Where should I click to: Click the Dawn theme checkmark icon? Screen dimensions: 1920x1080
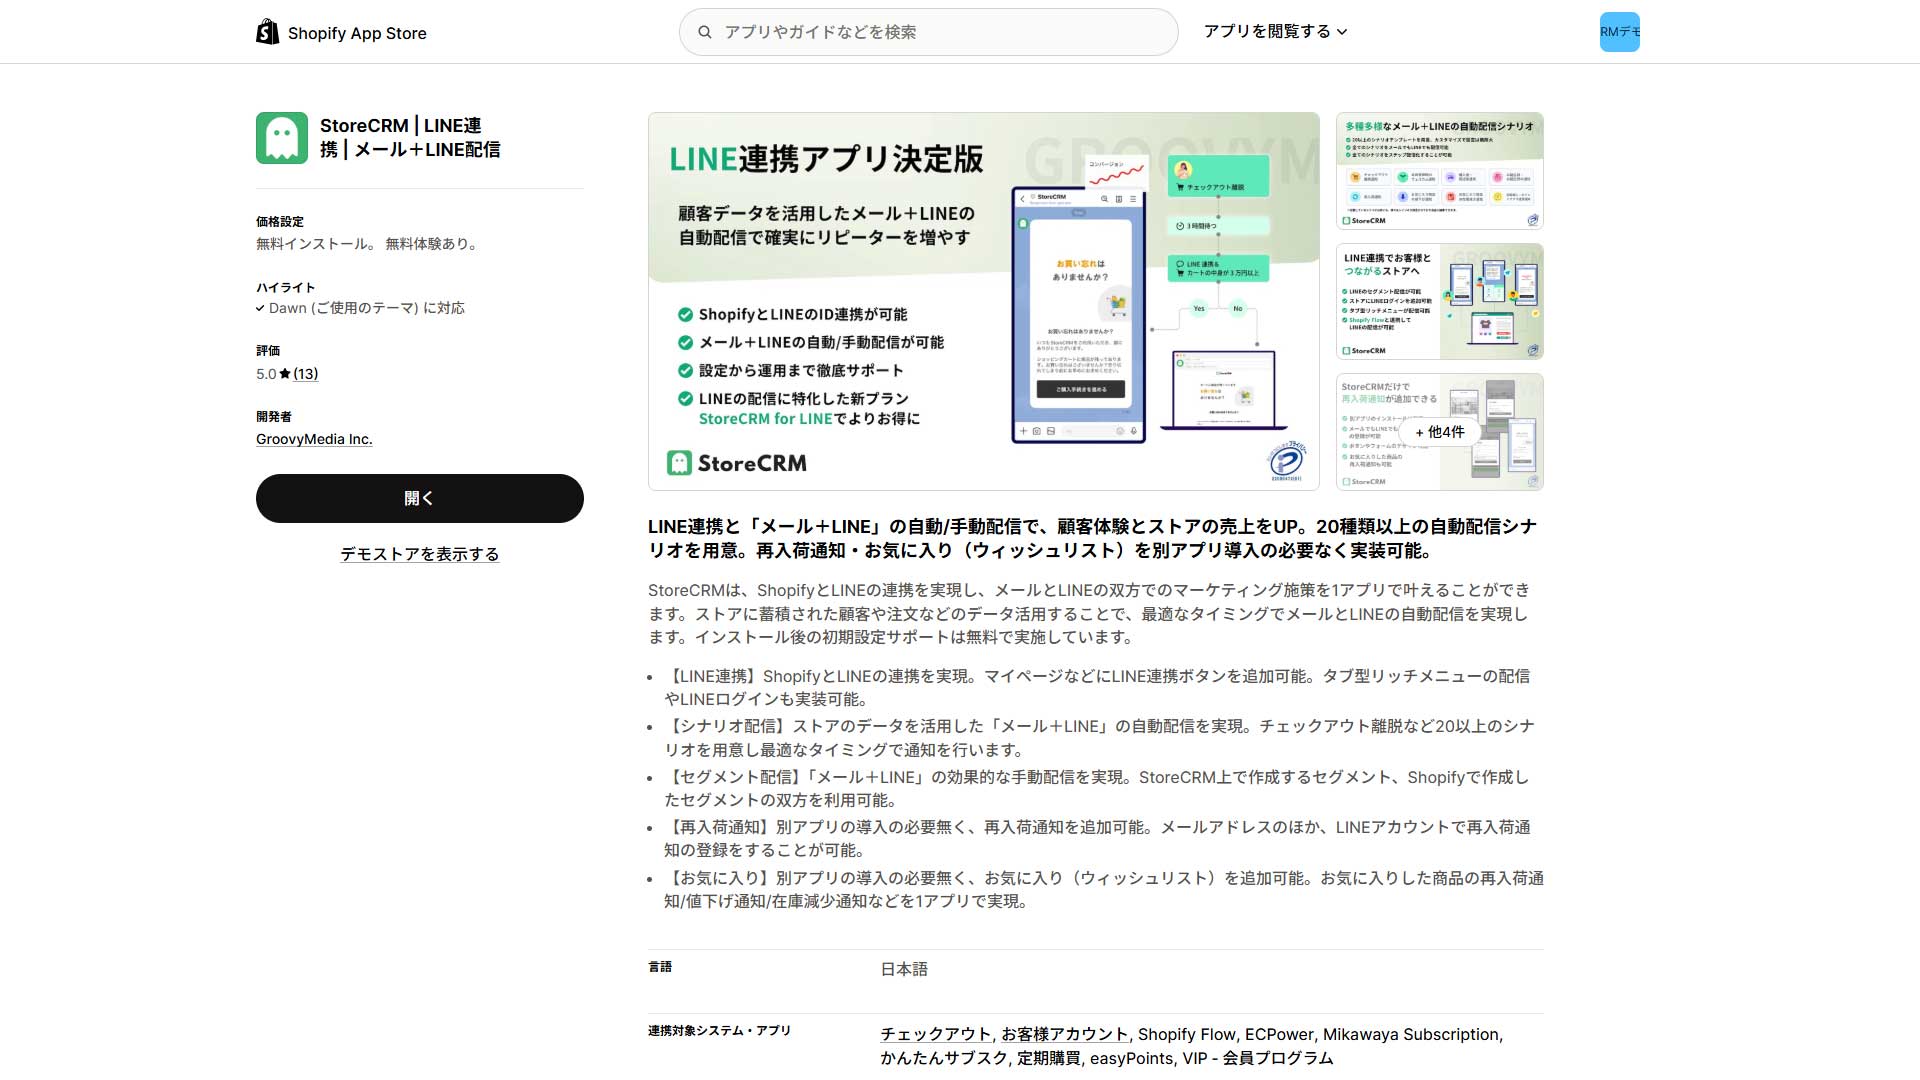click(x=260, y=309)
